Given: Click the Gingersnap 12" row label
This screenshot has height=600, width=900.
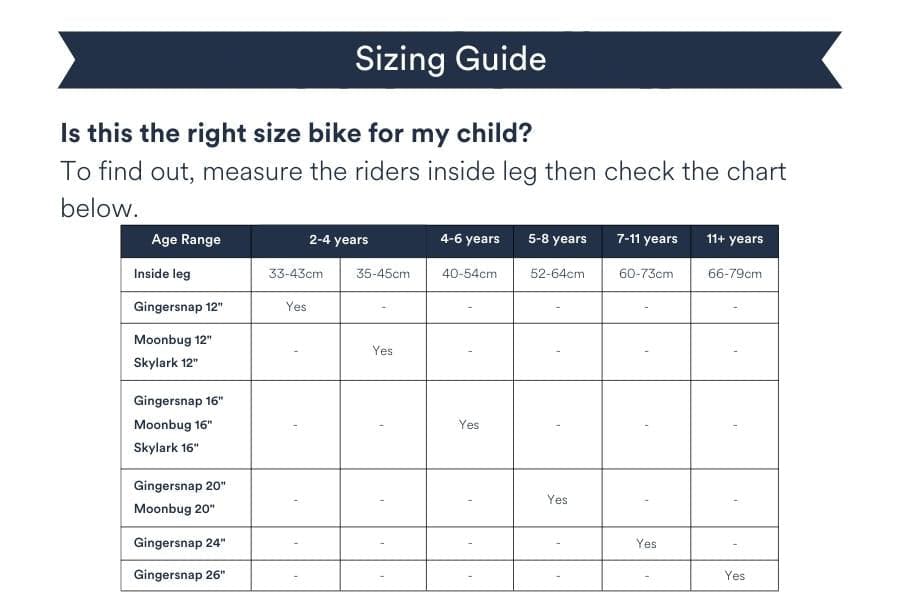Looking at the screenshot, I should click(177, 306).
